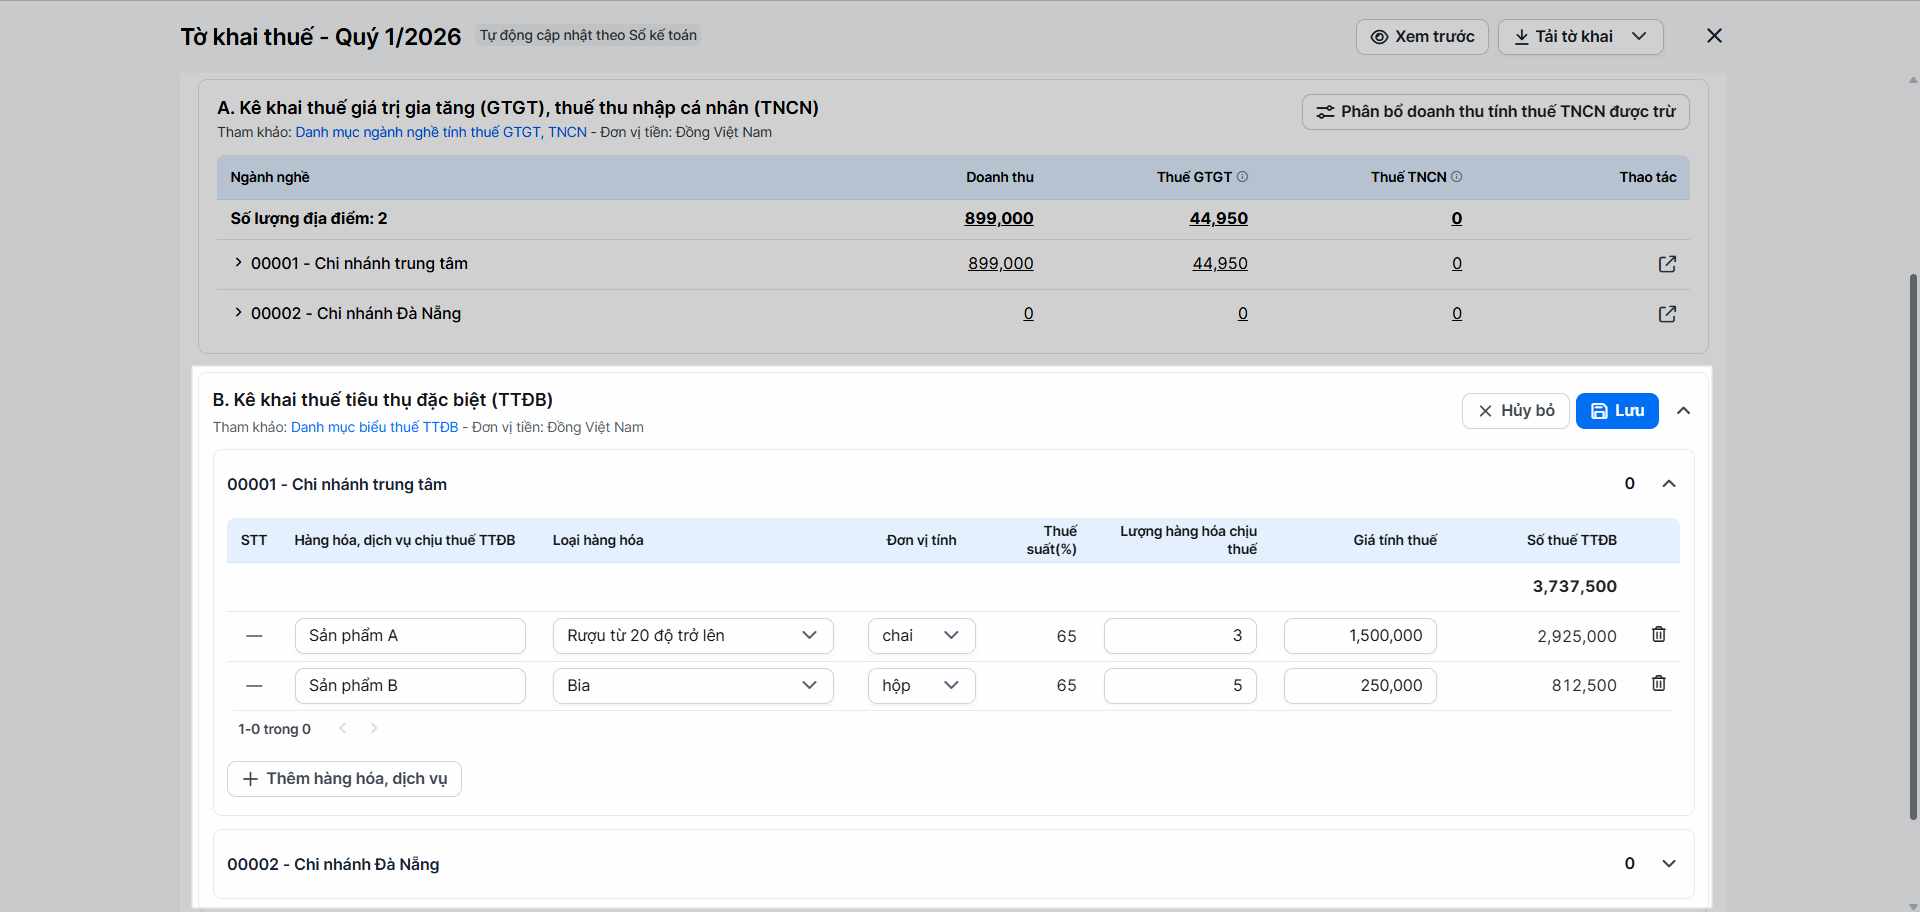Close the tax declaration dialog

click(1714, 36)
